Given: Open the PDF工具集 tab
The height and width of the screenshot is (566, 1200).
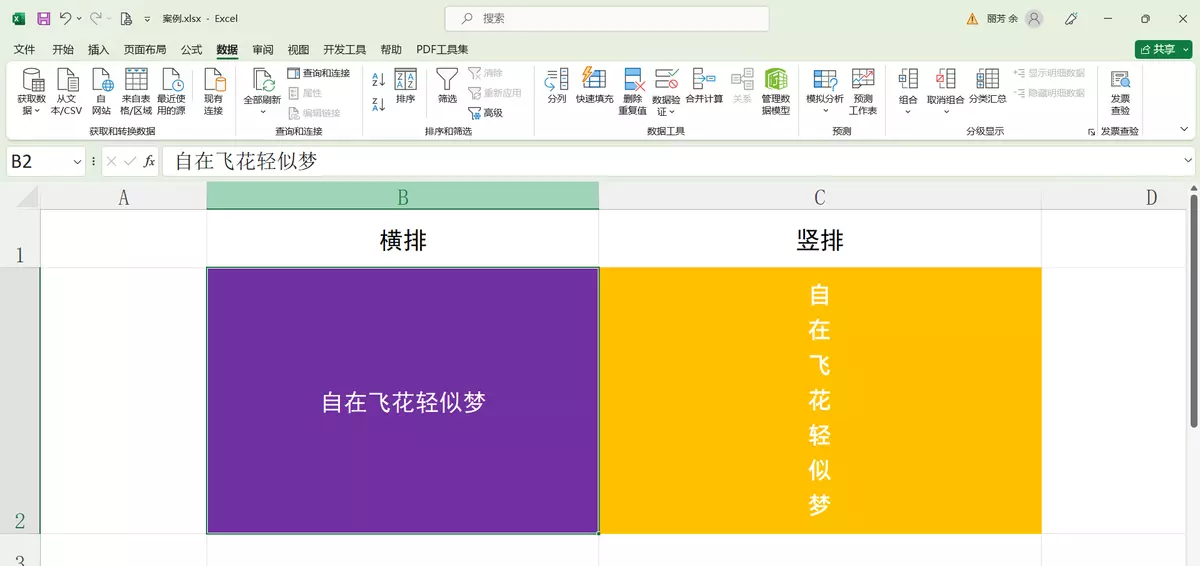Looking at the screenshot, I should (x=442, y=49).
